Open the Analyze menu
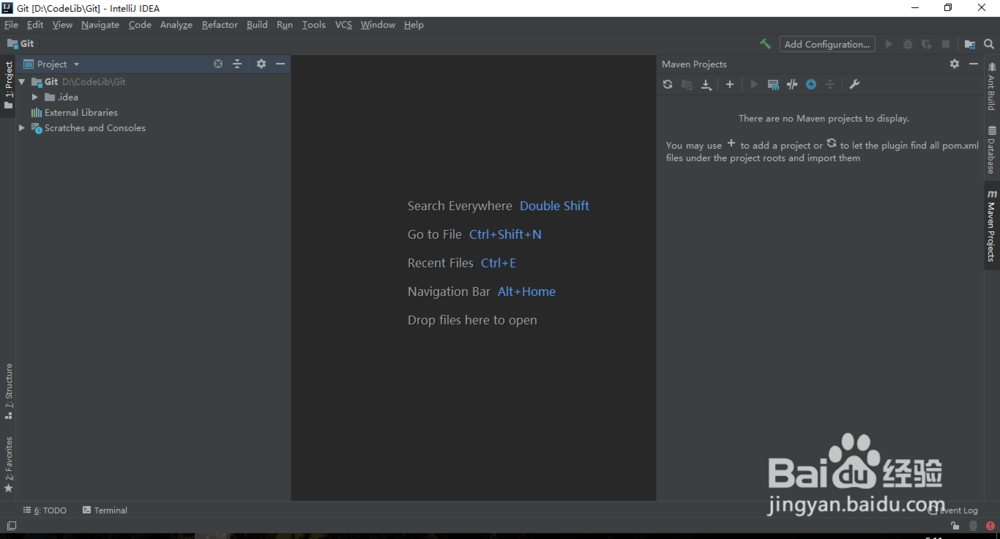 pyautogui.click(x=176, y=25)
